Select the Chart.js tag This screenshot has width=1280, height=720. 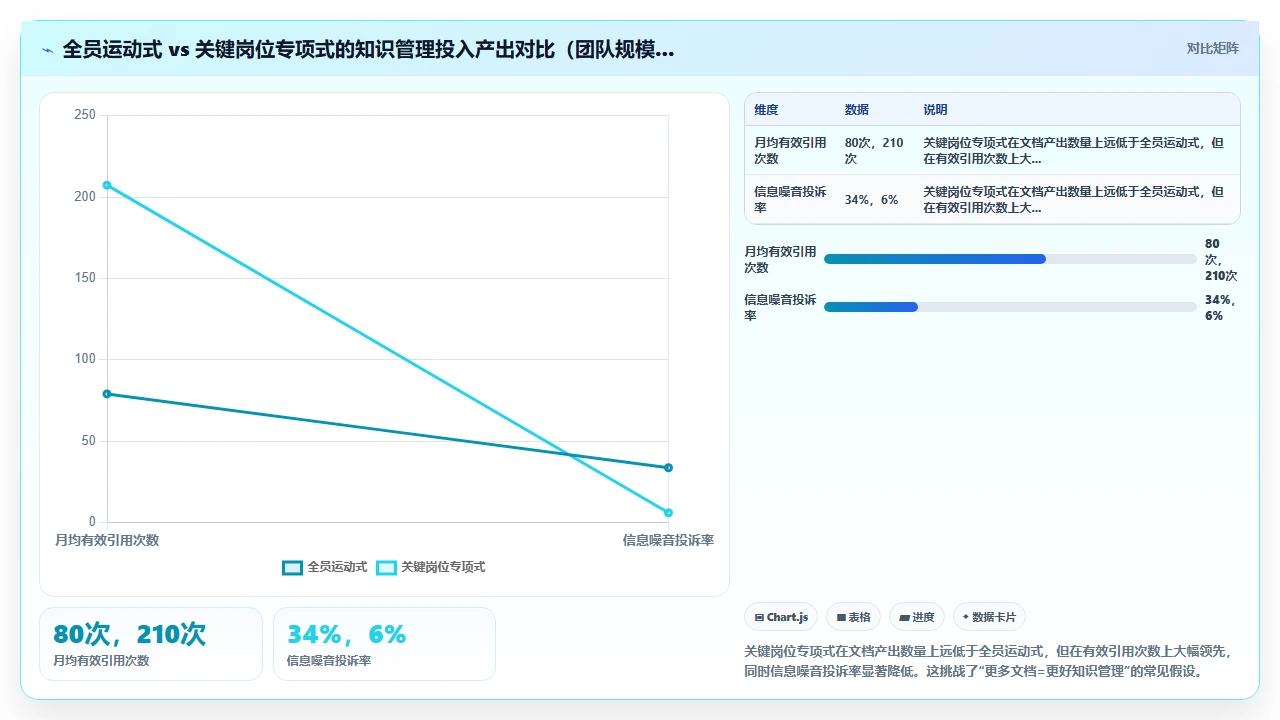pyautogui.click(x=782, y=617)
